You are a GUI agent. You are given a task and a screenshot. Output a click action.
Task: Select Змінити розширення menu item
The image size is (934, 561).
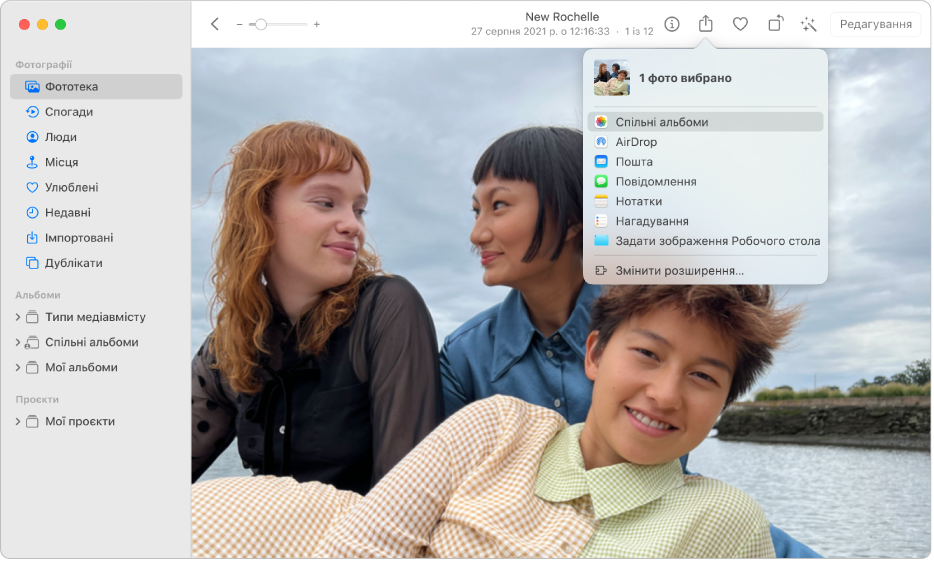click(x=679, y=270)
